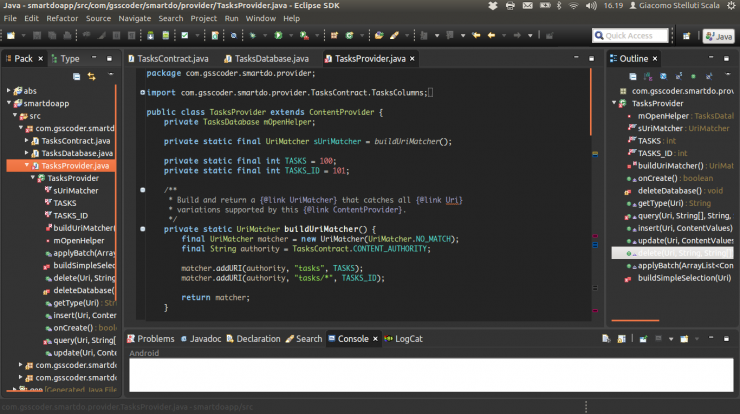Click the Back navigation arrow
This screenshot has height=414, width=740.
click(491, 35)
